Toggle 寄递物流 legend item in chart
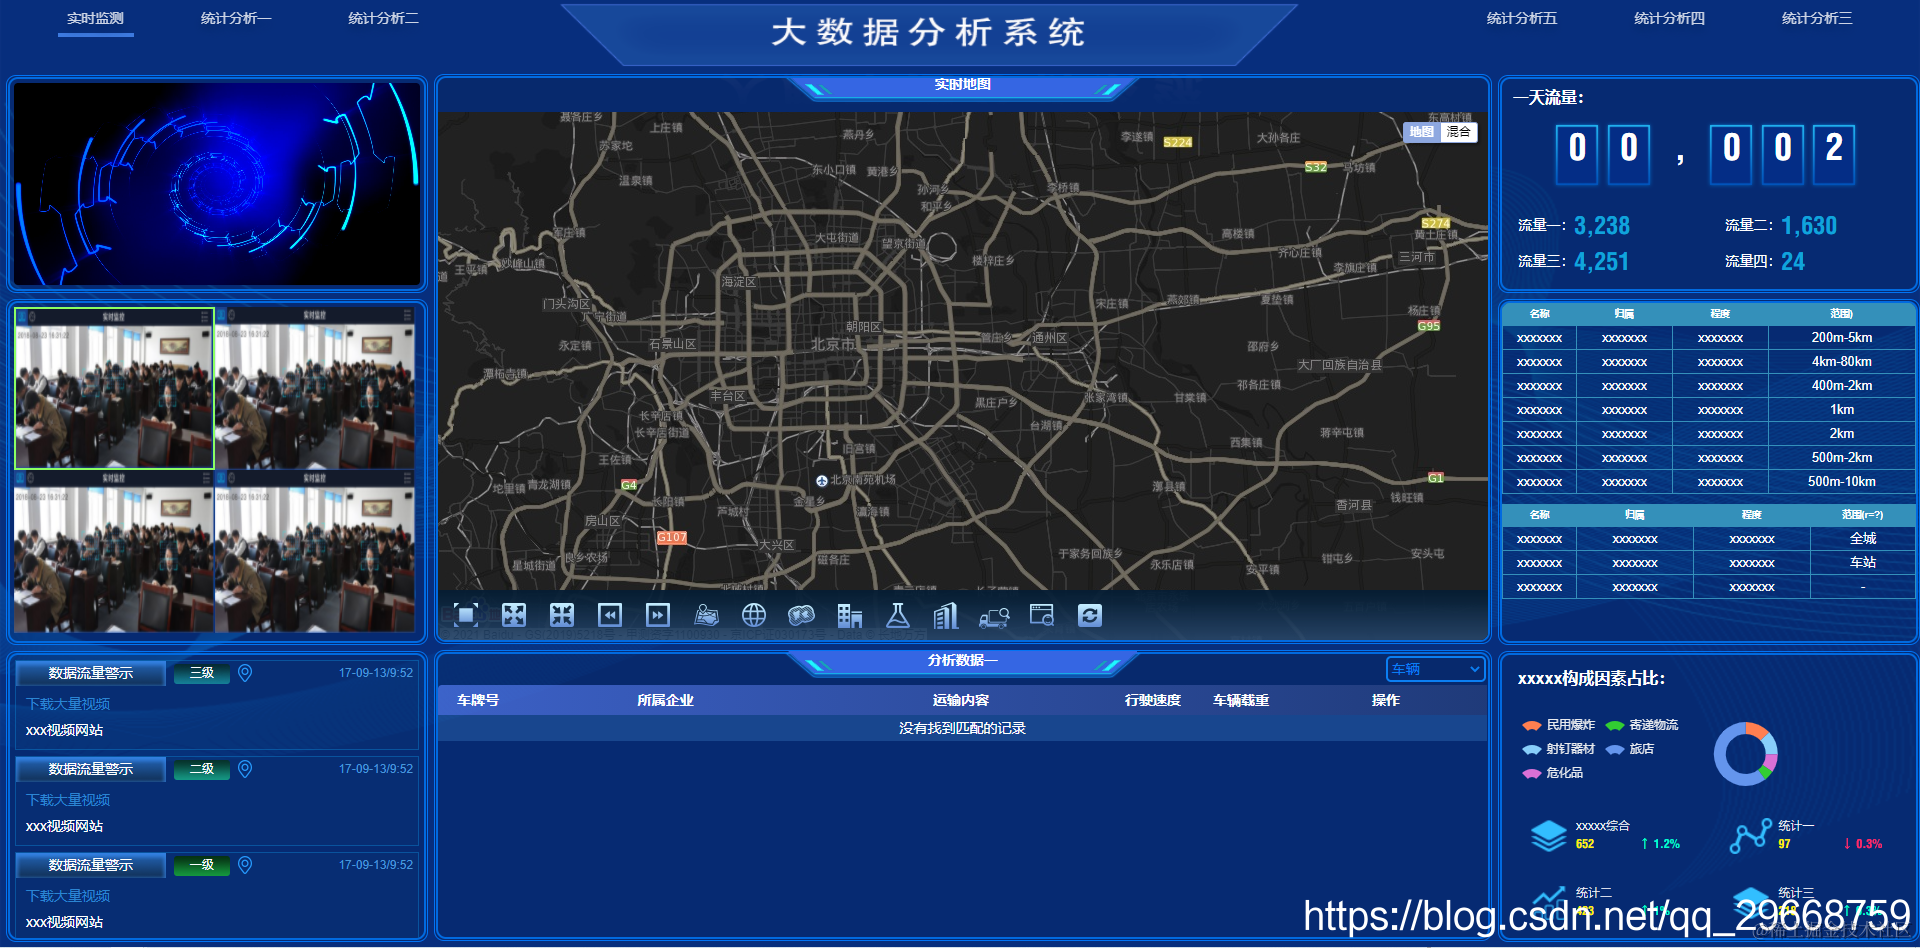The image size is (1920, 948). tap(1642, 725)
